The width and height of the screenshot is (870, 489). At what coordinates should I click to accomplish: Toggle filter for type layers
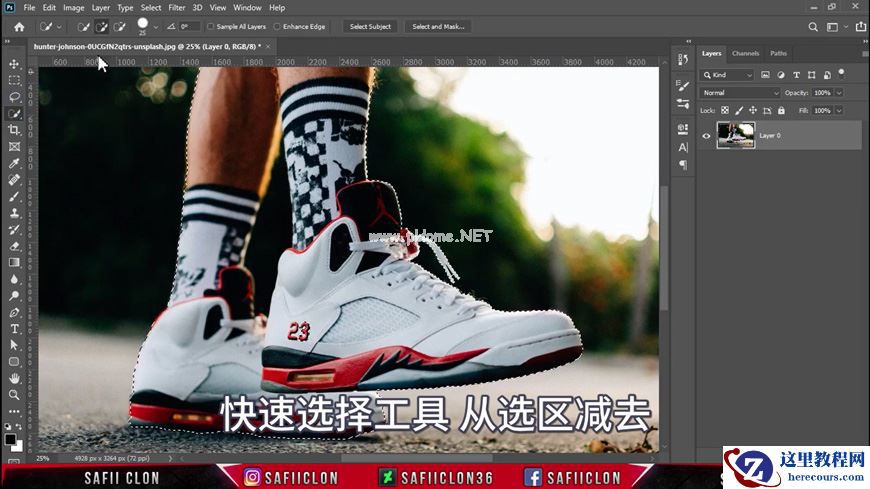click(796, 75)
